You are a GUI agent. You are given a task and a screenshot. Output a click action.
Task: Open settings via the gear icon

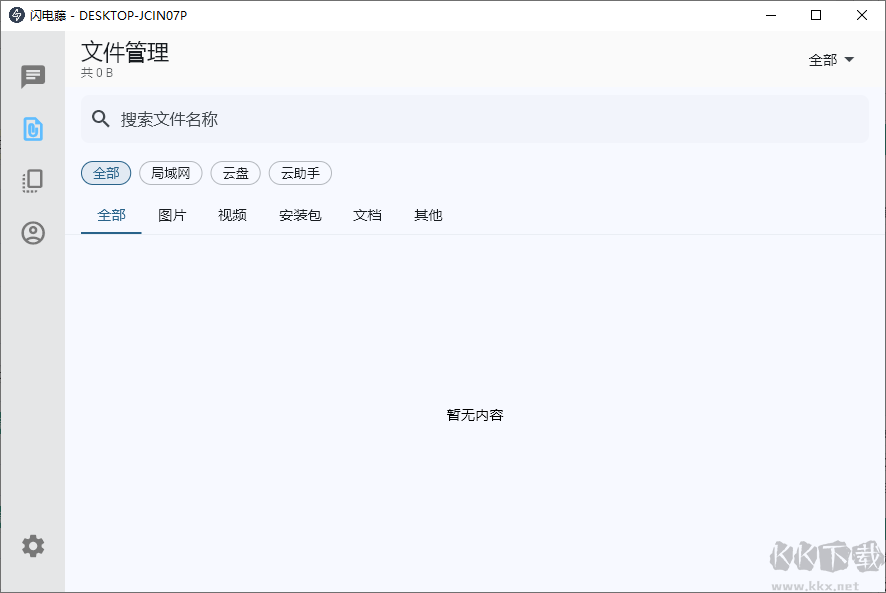(33, 546)
